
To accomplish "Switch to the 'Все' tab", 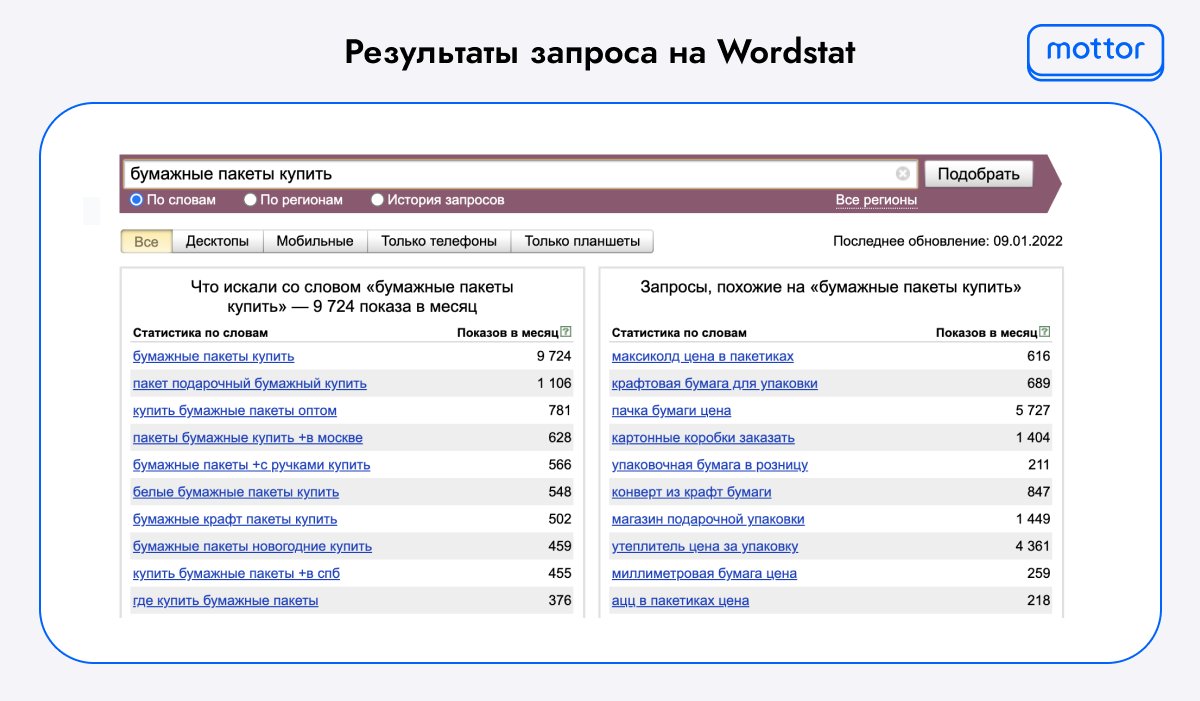I will pos(146,241).
